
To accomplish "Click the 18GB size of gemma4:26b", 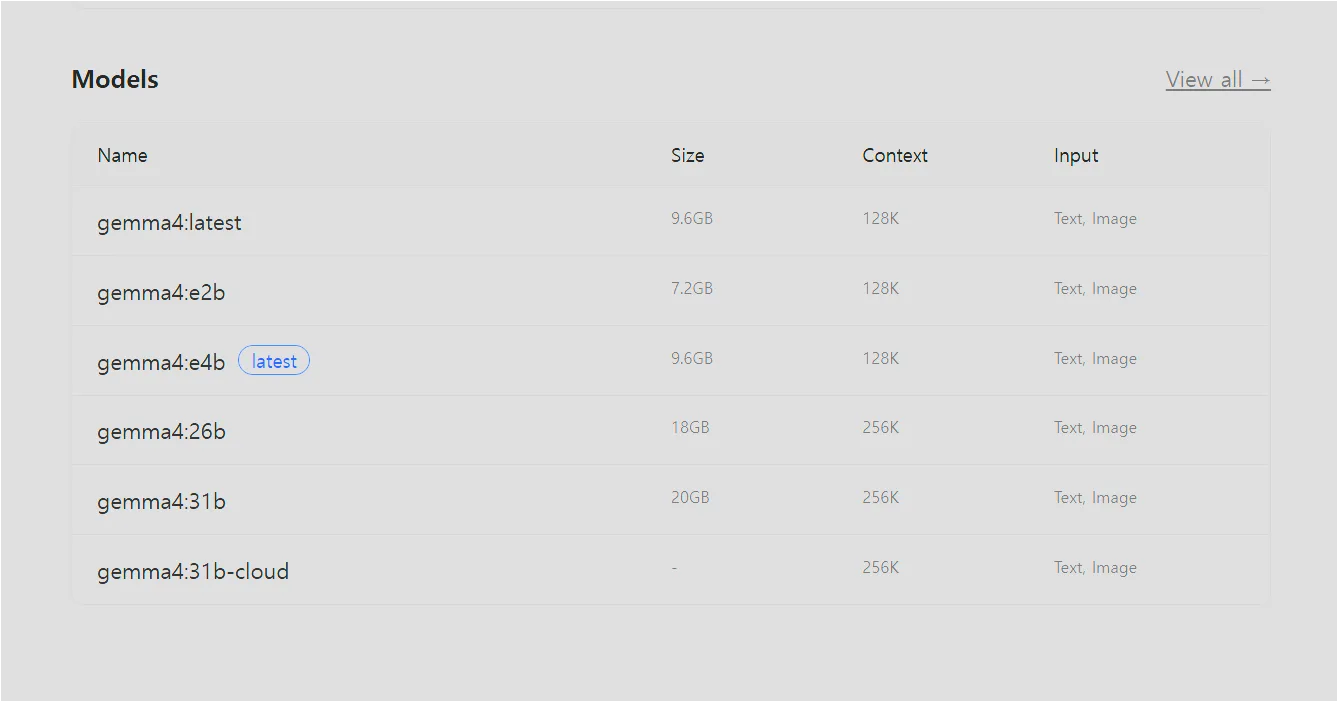I will pyautogui.click(x=690, y=427).
